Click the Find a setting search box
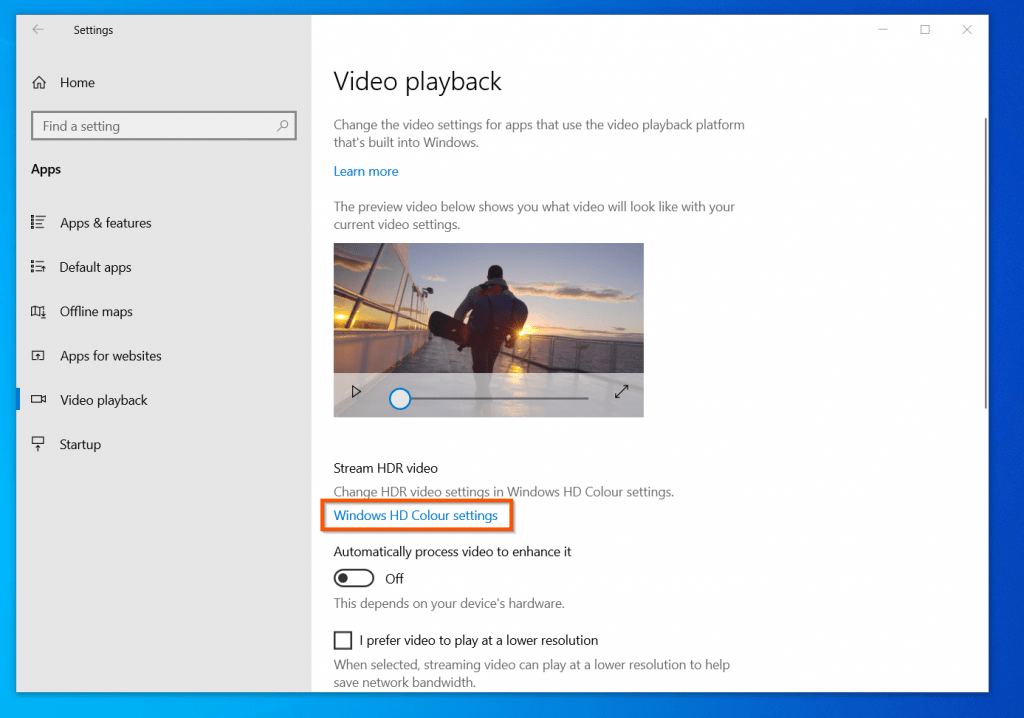Image resolution: width=1024 pixels, height=718 pixels. click(163, 125)
